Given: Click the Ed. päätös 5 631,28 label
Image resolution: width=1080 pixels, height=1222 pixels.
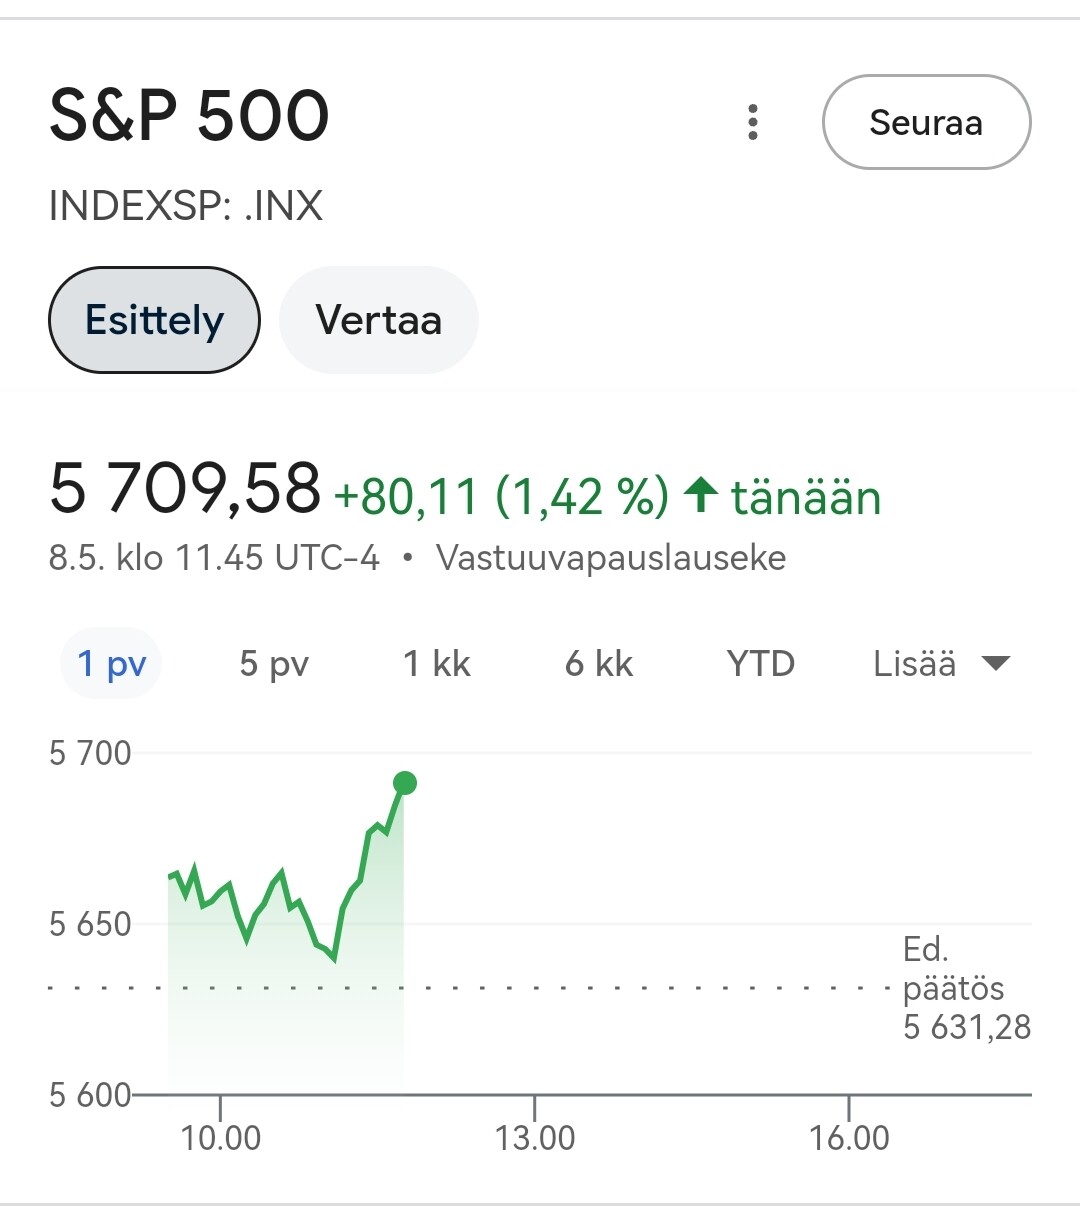Looking at the screenshot, I should click(x=966, y=988).
